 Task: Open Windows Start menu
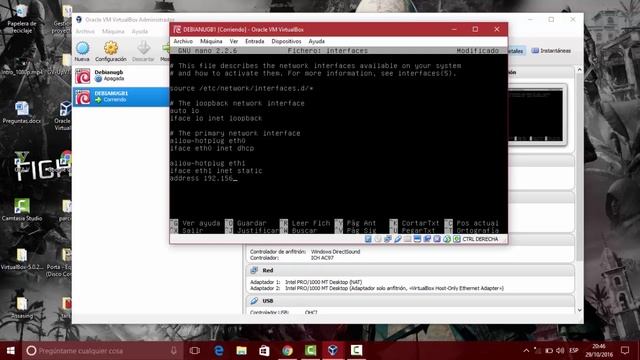coord(11,350)
